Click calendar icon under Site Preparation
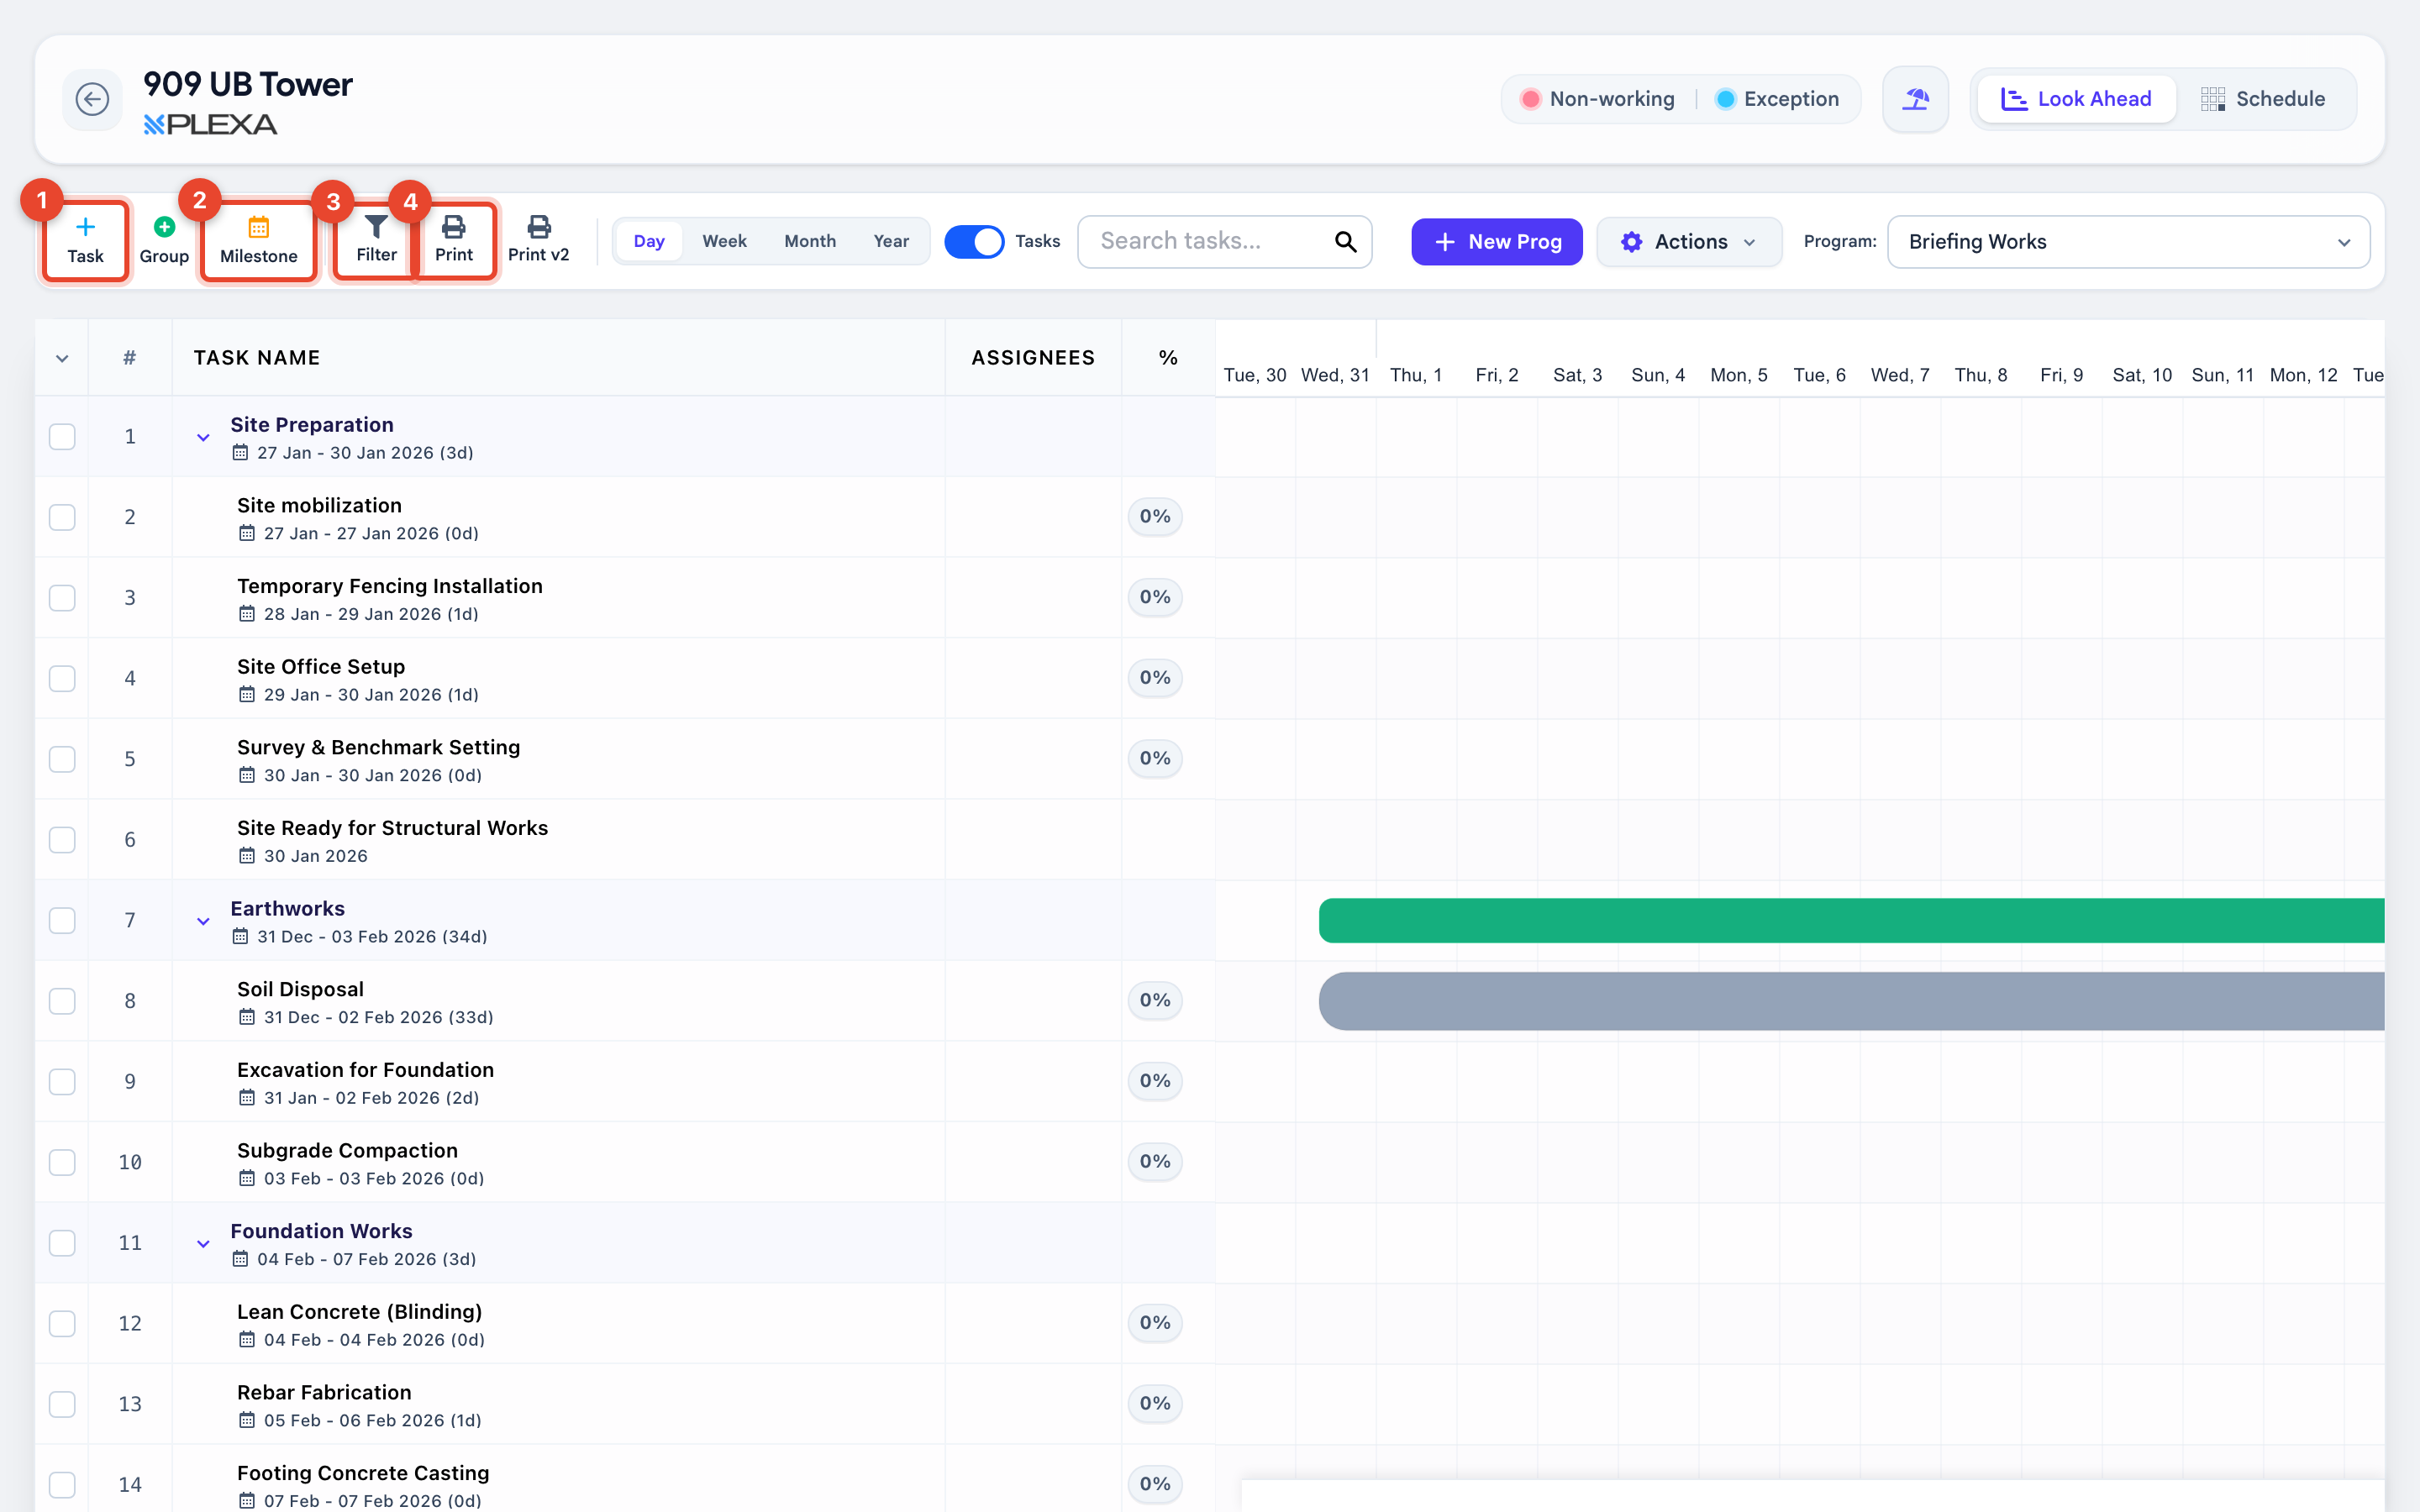2420x1512 pixels. 240,453
